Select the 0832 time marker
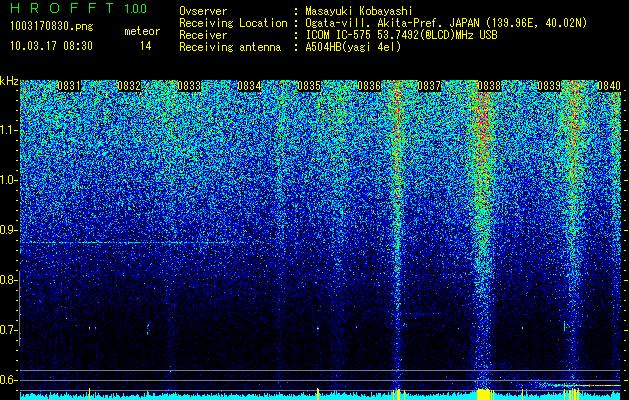 tap(129, 86)
